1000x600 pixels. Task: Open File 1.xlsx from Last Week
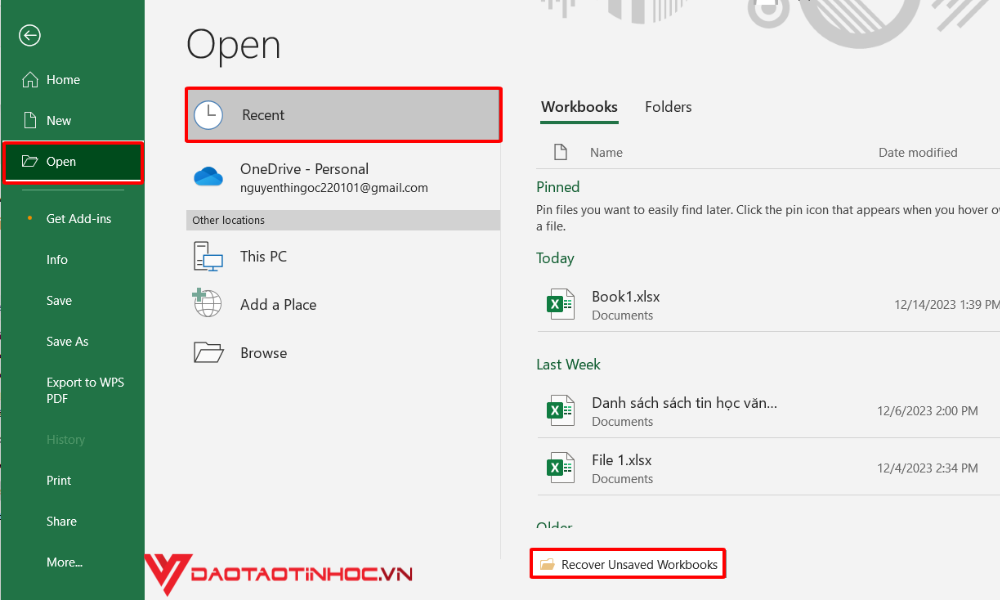(620, 461)
